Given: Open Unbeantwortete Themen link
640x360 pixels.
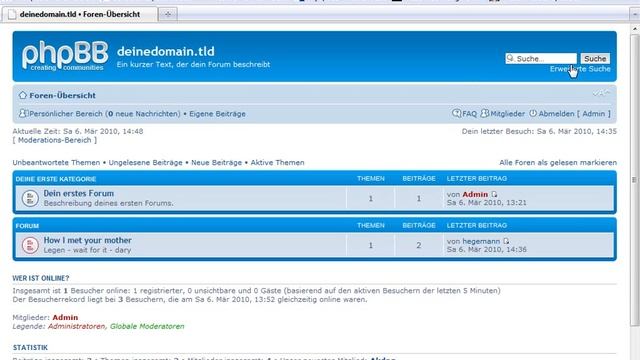Looking at the screenshot, I should tap(56, 162).
